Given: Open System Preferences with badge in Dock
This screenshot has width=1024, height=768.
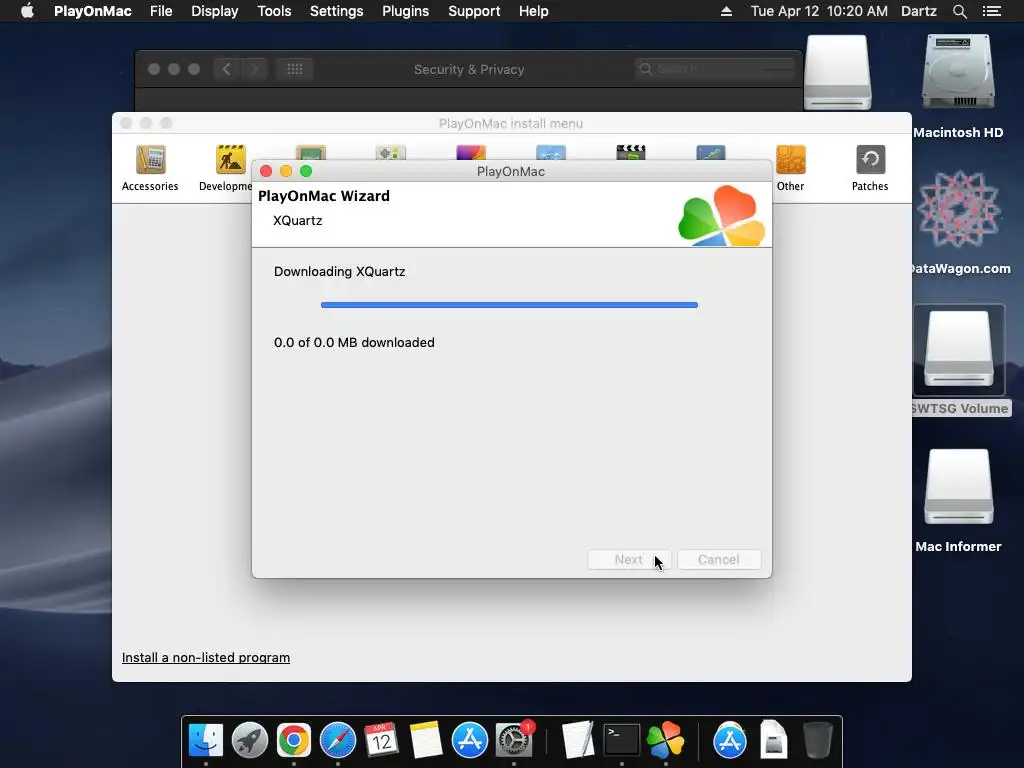Looking at the screenshot, I should pos(515,741).
